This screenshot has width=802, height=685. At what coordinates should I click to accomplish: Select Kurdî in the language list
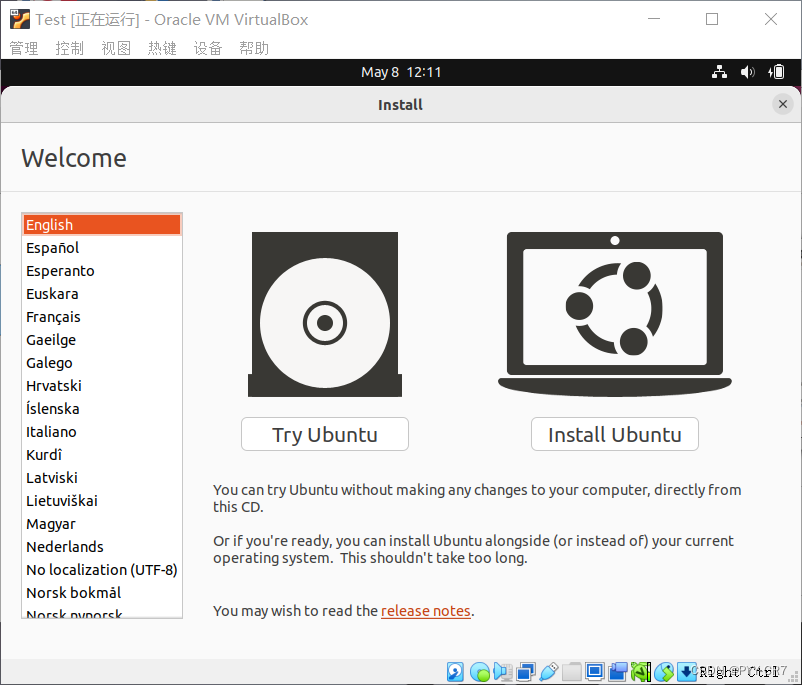pyautogui.click(x=102, y=455)
